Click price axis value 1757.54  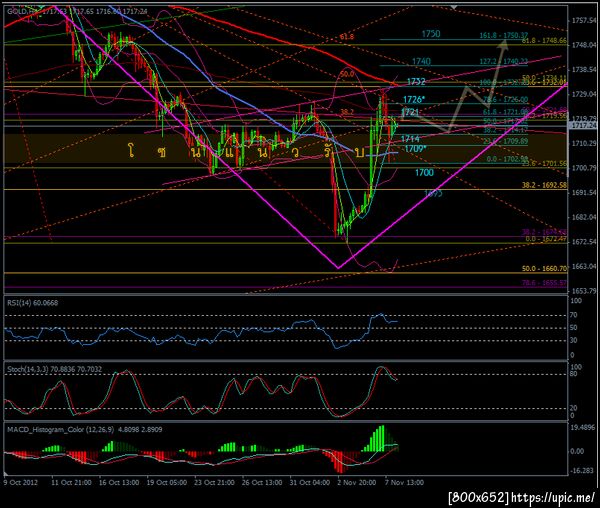584,20
